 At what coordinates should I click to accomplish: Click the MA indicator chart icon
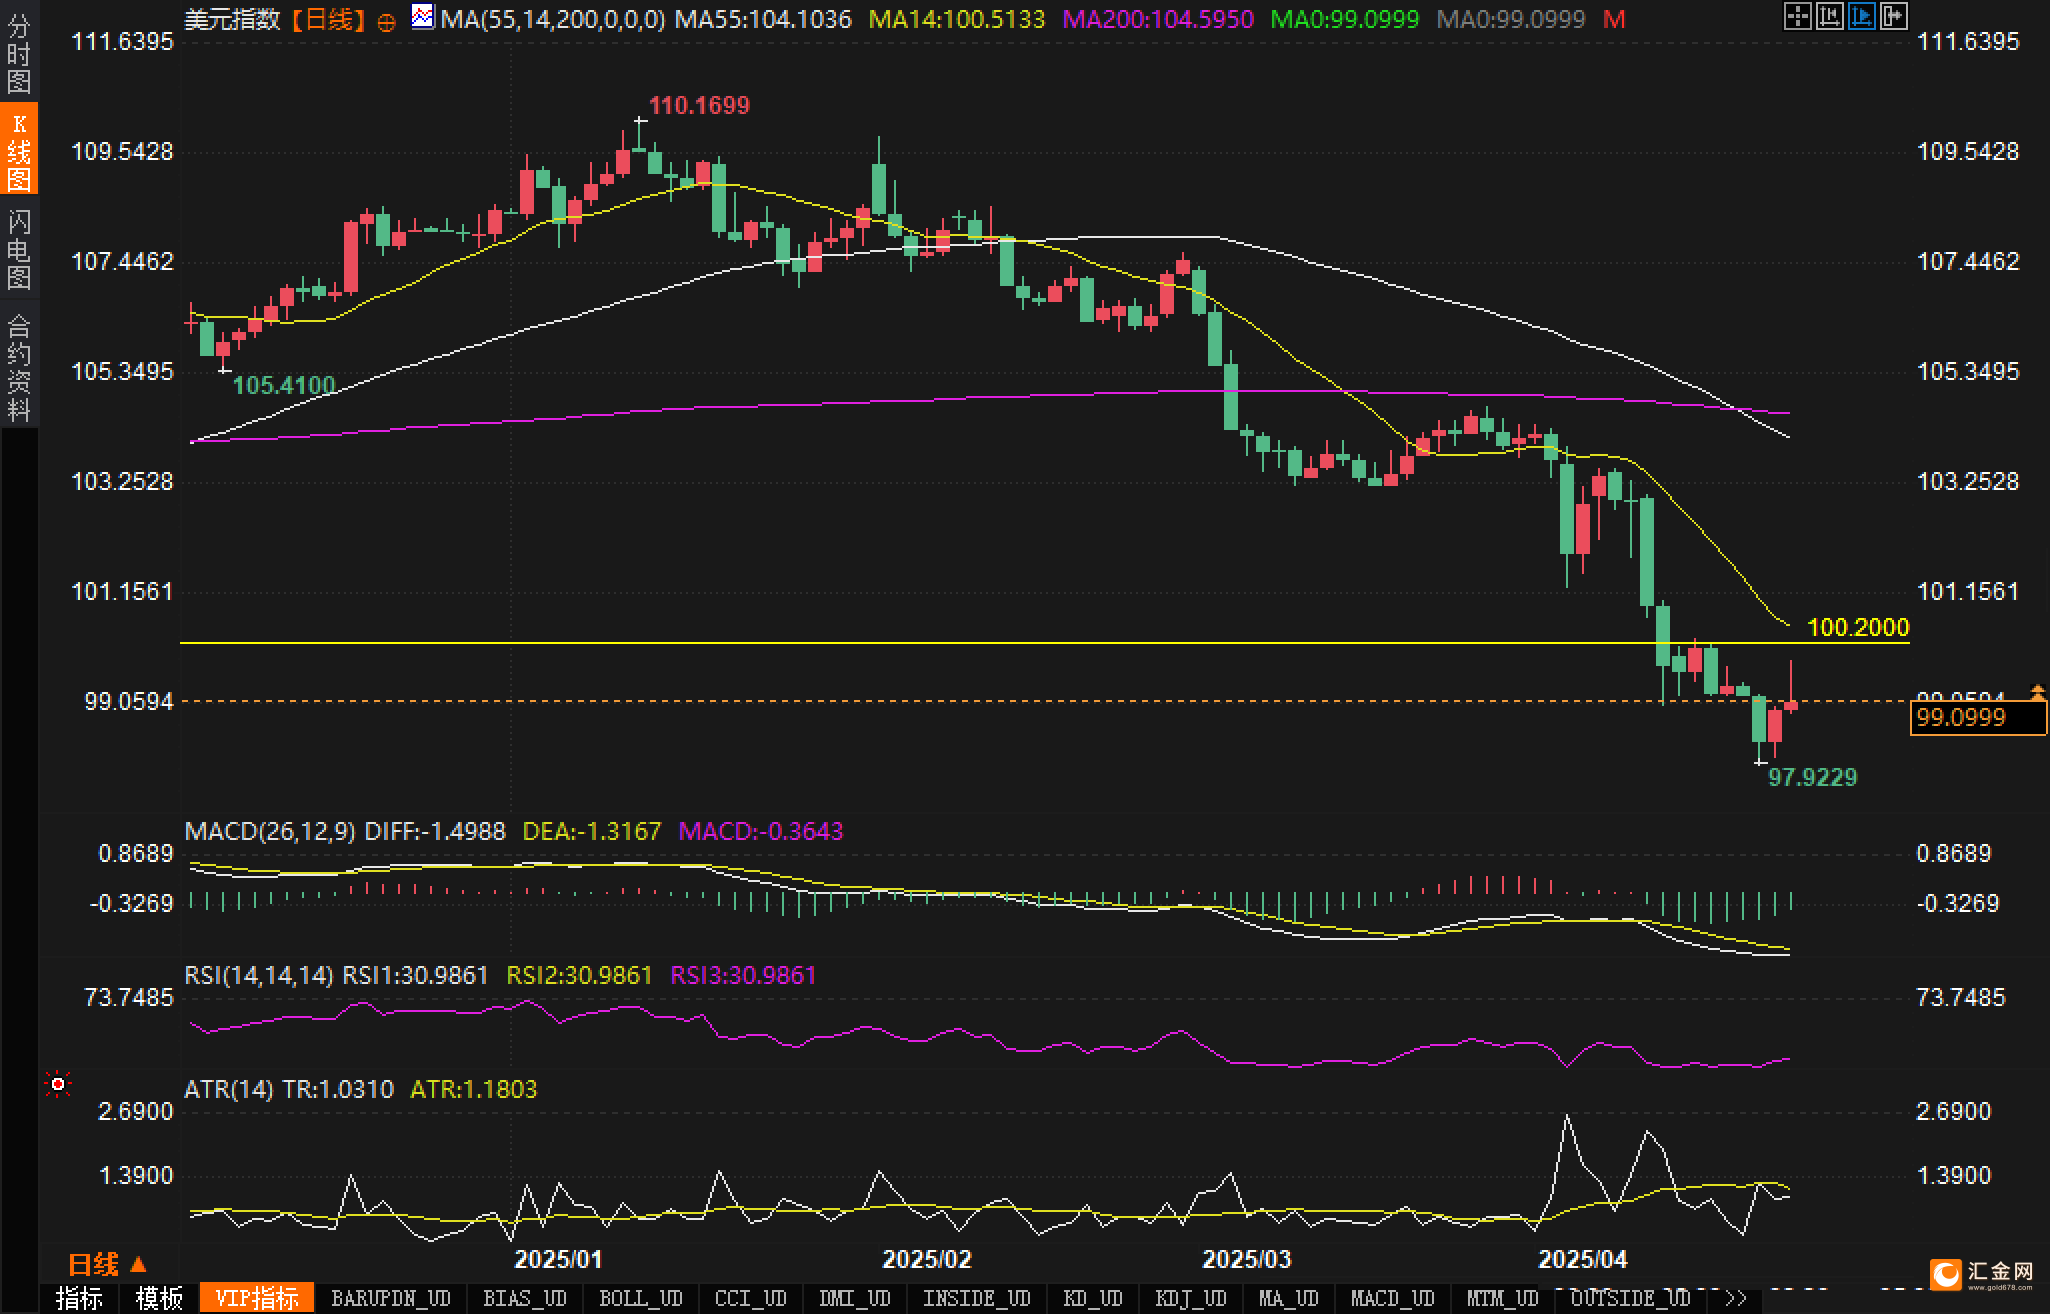click(x=423, y=17)
